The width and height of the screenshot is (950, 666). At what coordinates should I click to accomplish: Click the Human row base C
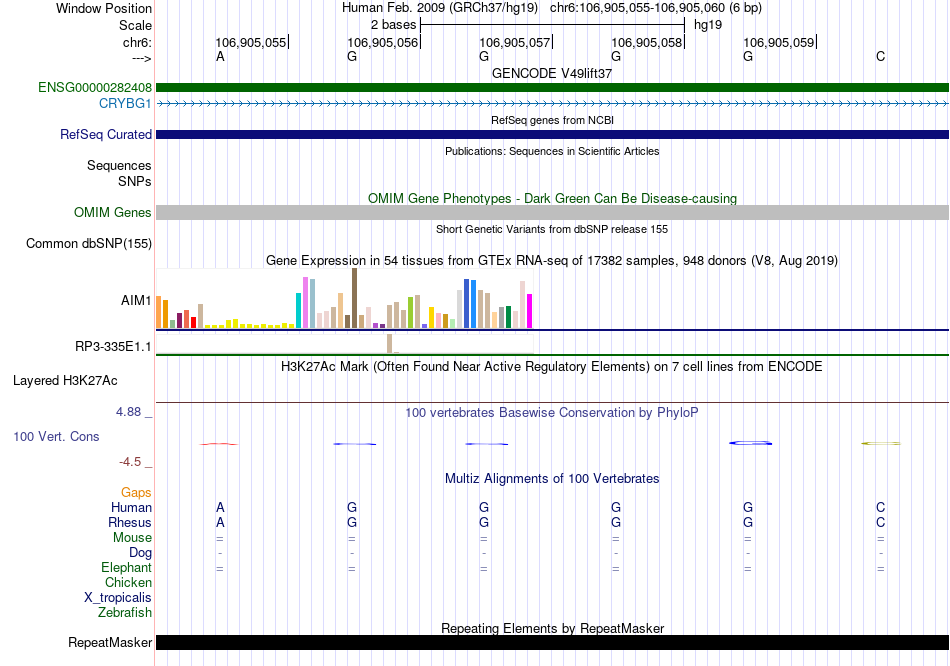880,507
